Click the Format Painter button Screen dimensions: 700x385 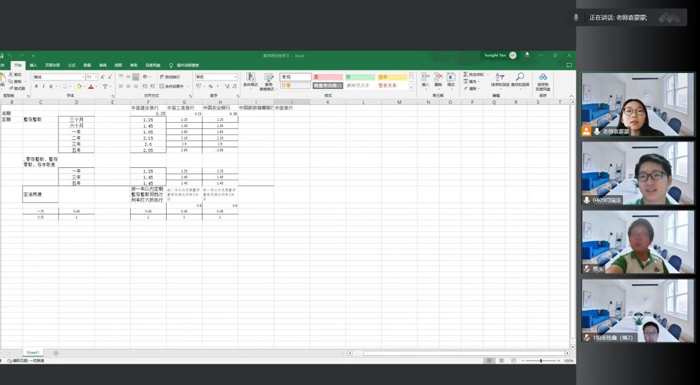[x=17, y=88]
